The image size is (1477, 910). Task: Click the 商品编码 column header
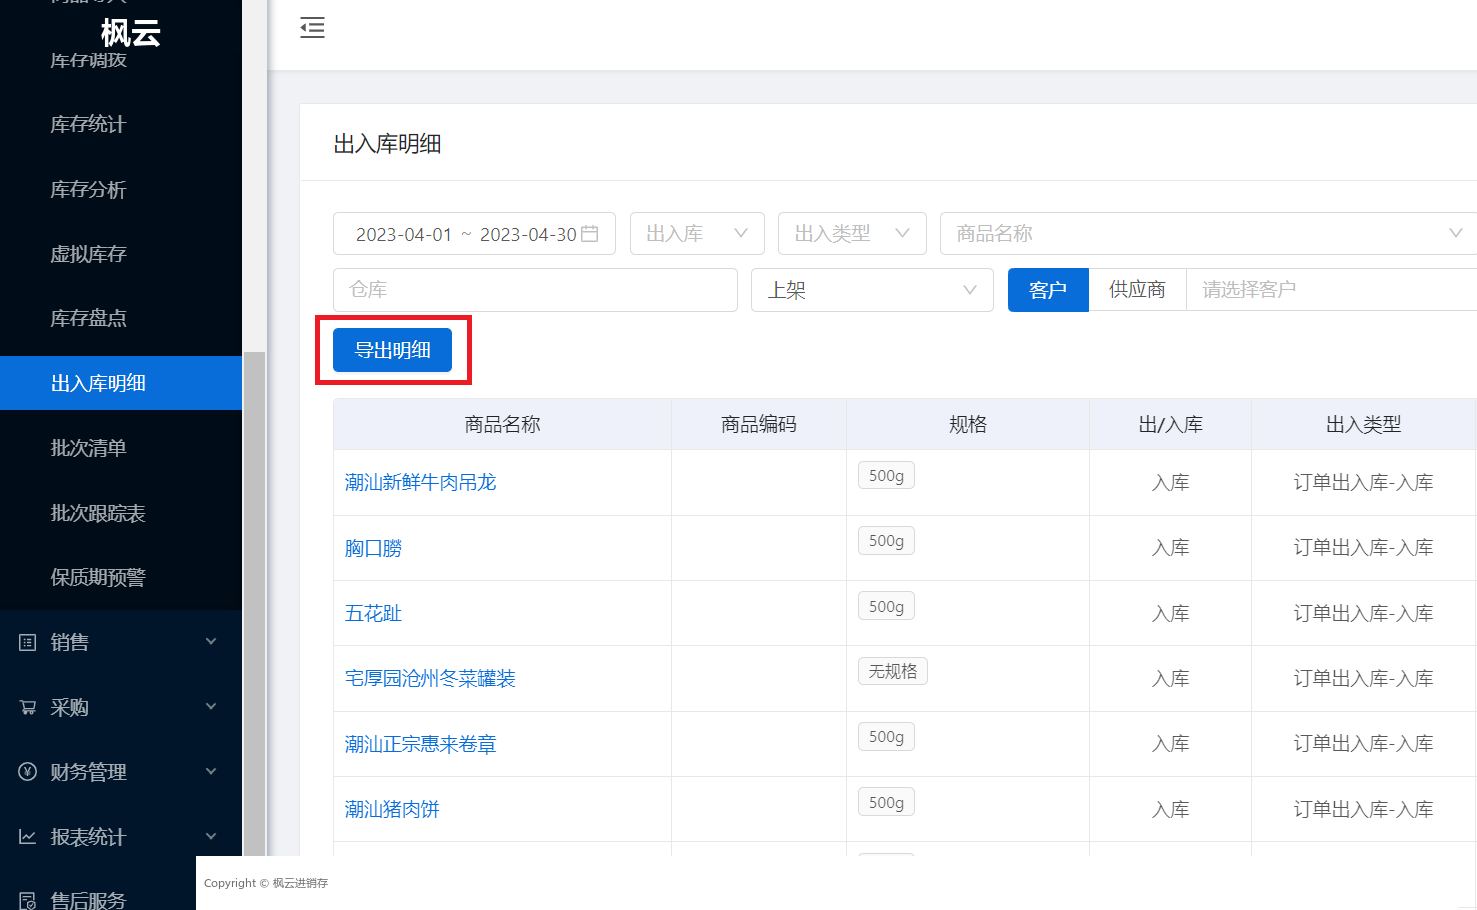[x=759, y=425]
